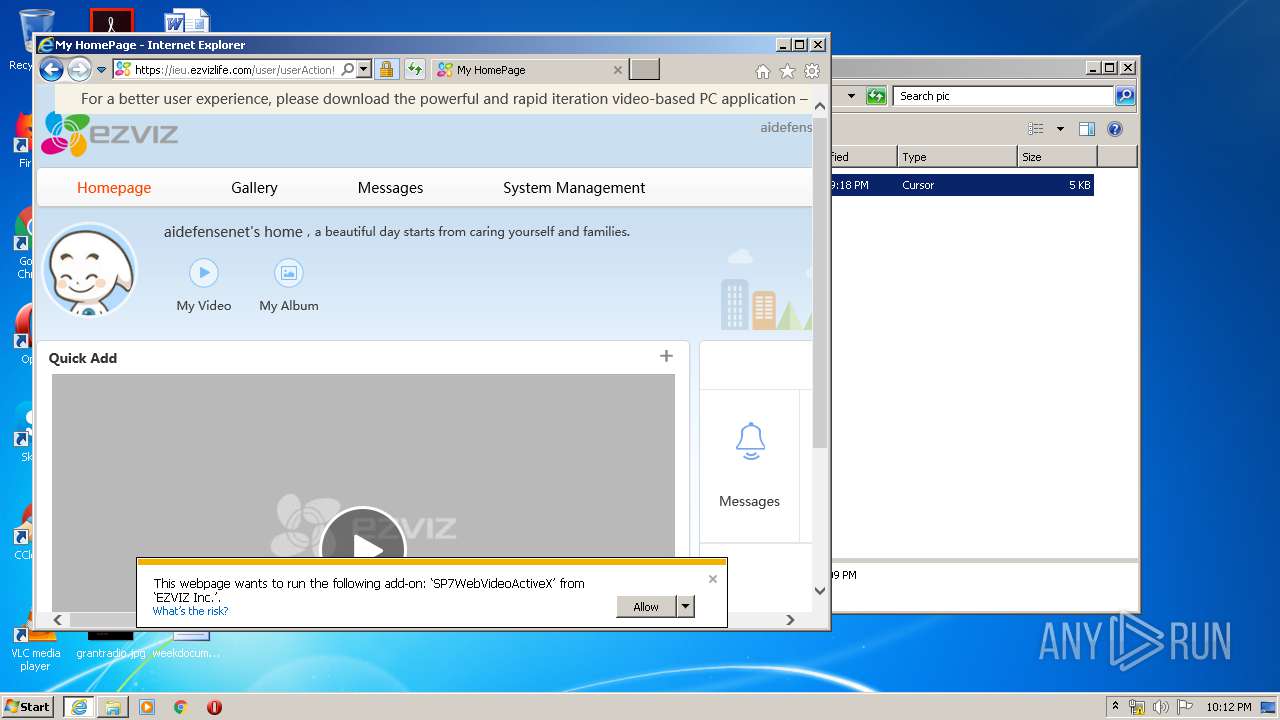Open a new blank tab in IE
This screenshot has width=1280, height=720.
645,70
